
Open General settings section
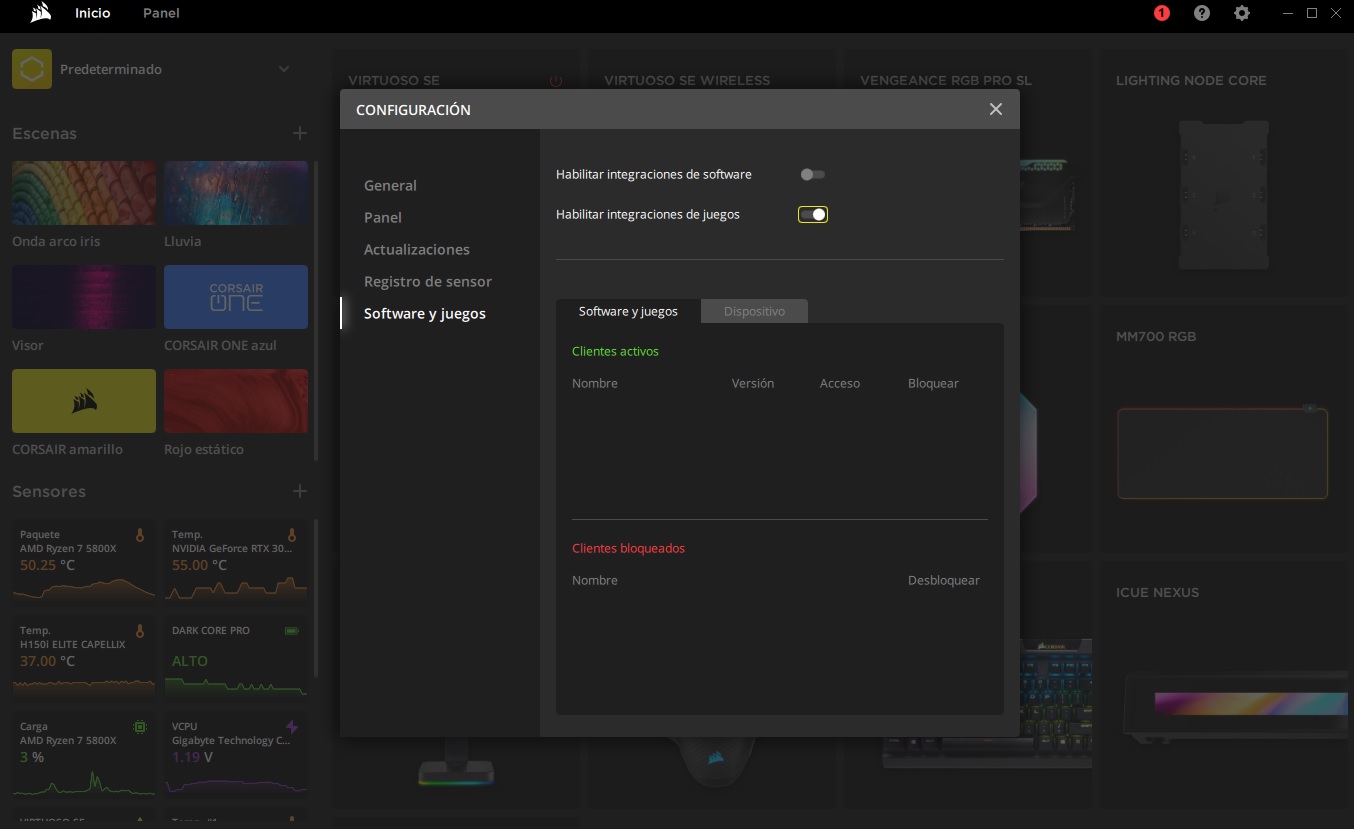(390, 185)
